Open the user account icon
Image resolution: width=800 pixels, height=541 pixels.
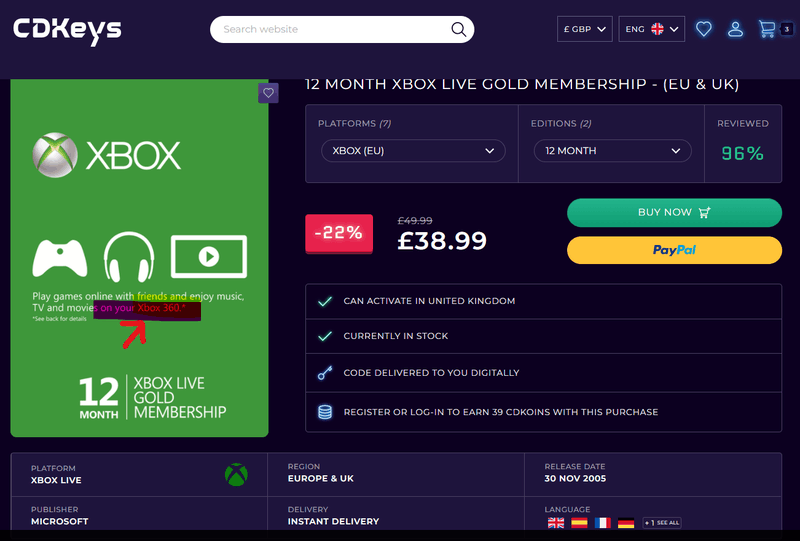pos(736,29)
